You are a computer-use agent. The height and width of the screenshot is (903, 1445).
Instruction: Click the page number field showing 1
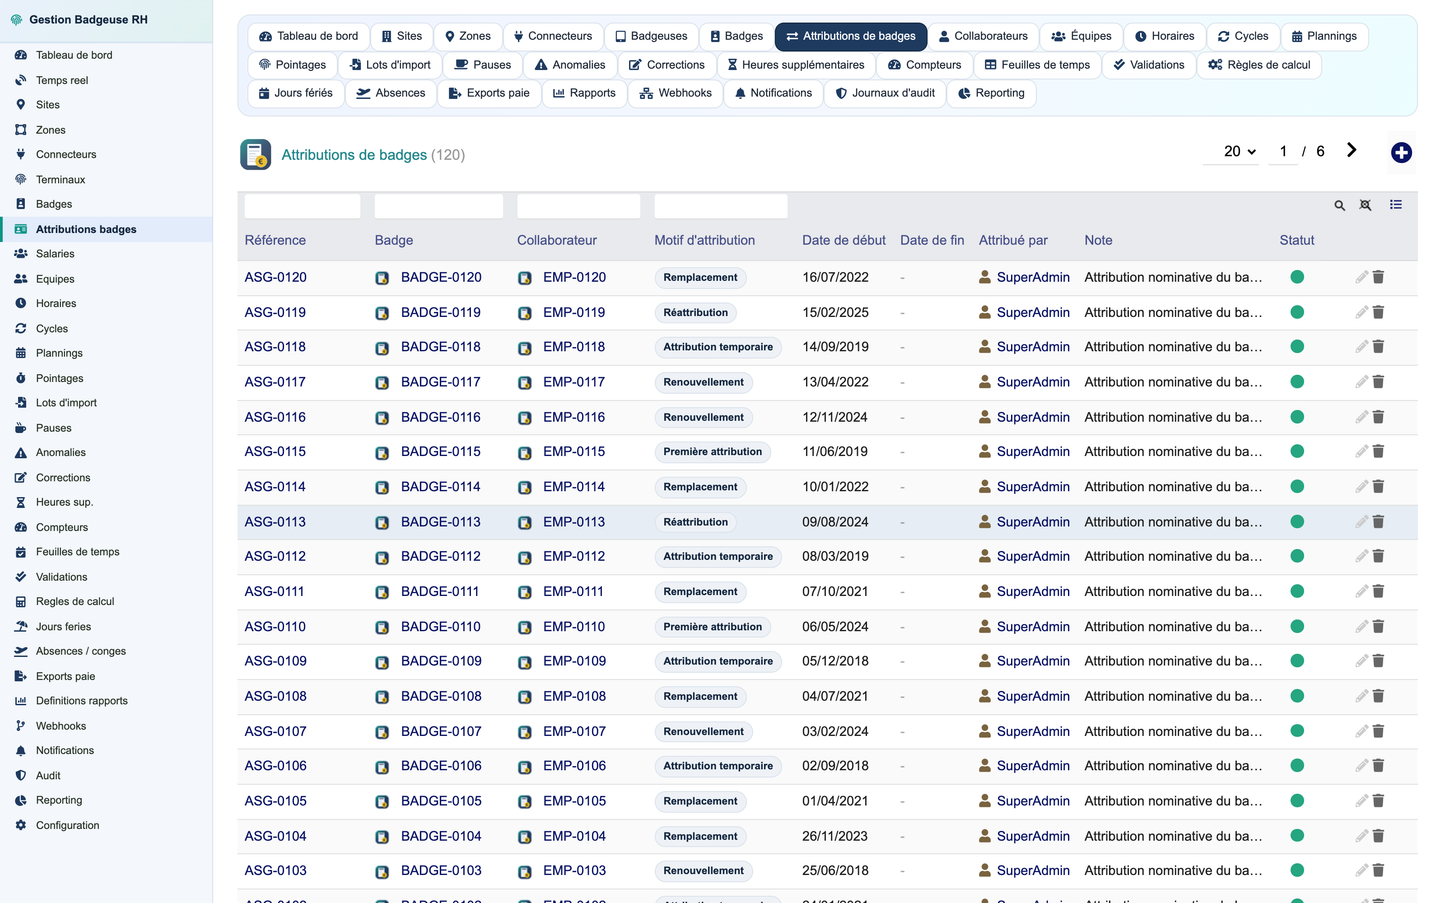(x=1283, y=152)
